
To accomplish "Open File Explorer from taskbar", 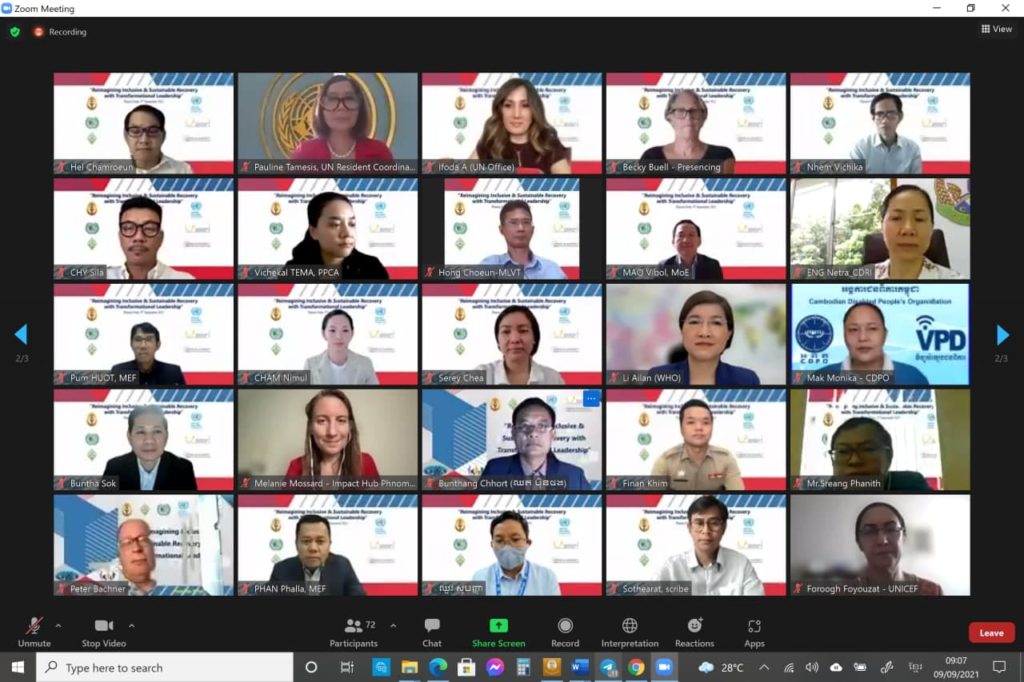I will click(409, 667).
